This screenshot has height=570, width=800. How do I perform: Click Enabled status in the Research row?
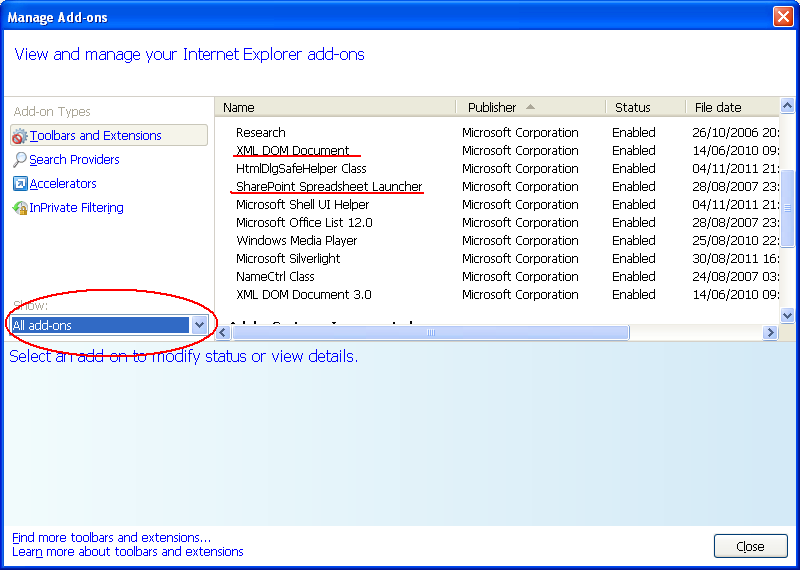(x=634, y=133)
